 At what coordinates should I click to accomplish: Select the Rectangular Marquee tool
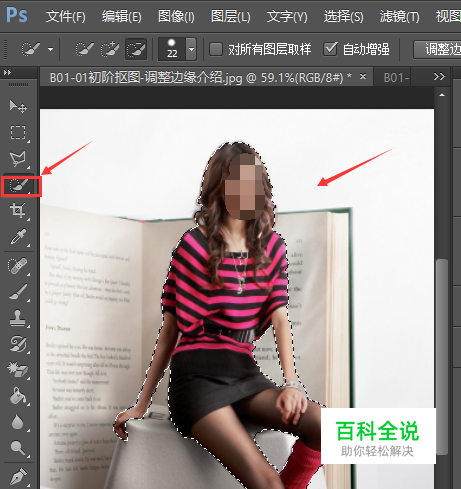18,133
